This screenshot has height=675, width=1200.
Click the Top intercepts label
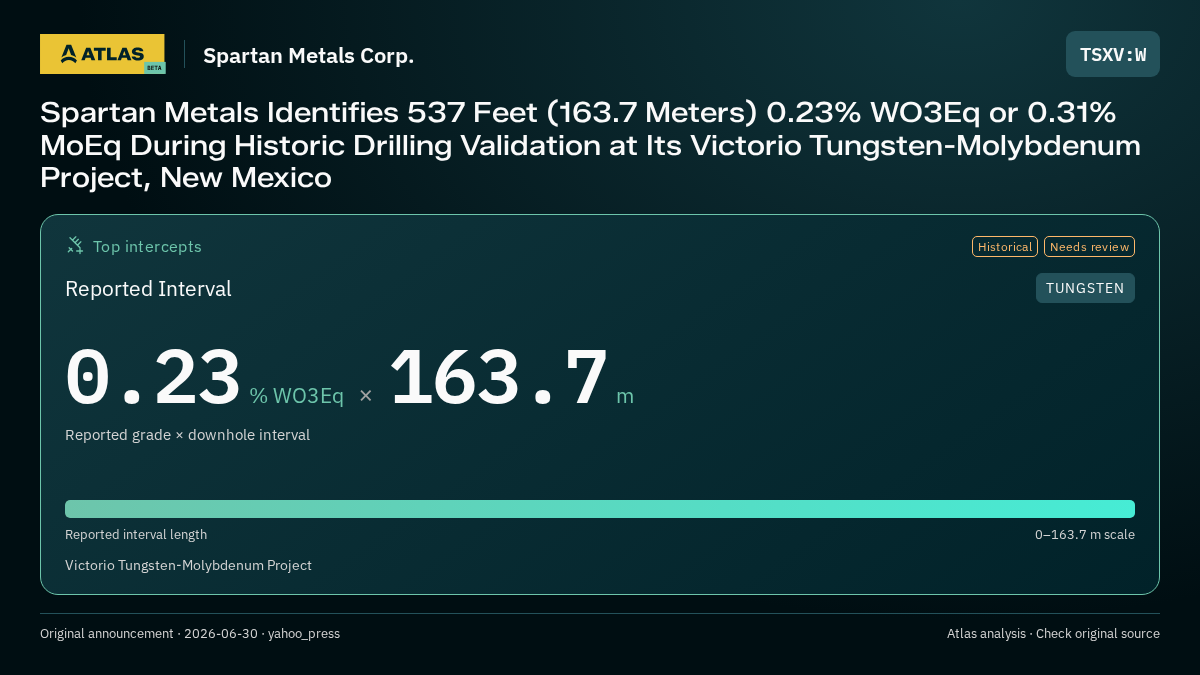click(147, 246)
